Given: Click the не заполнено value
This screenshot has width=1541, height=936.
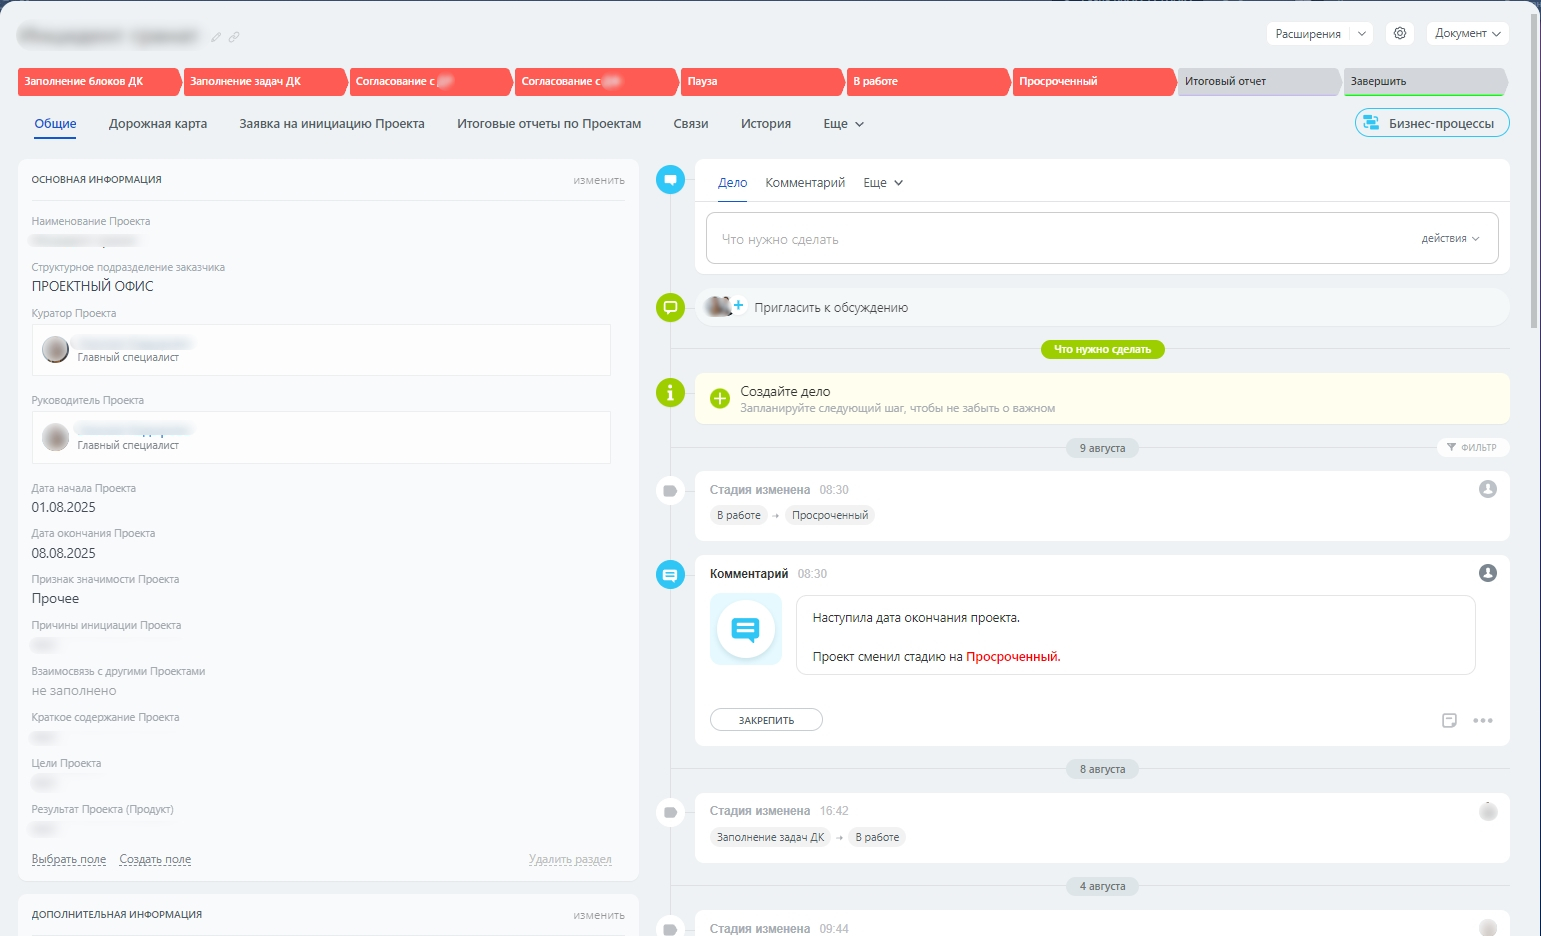Looking at the screenshot, I should (74, 691).
